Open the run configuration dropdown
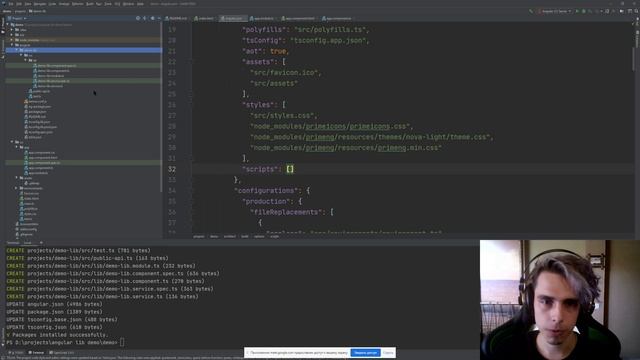Viewport: 640px width, 360px height. pyautogui.click(x=554, y=11)
